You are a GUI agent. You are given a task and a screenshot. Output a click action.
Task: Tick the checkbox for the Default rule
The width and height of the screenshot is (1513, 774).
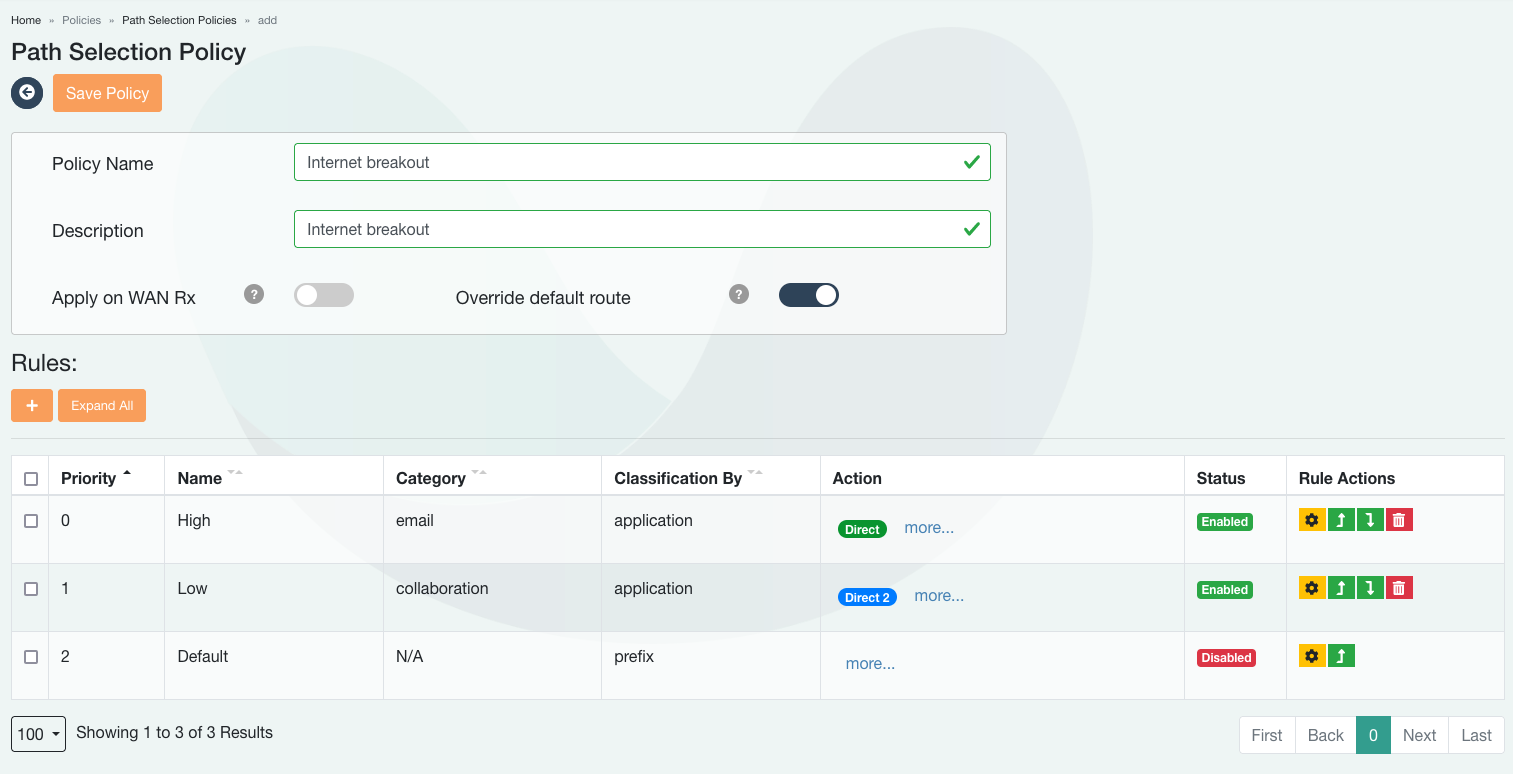(31, 657)
